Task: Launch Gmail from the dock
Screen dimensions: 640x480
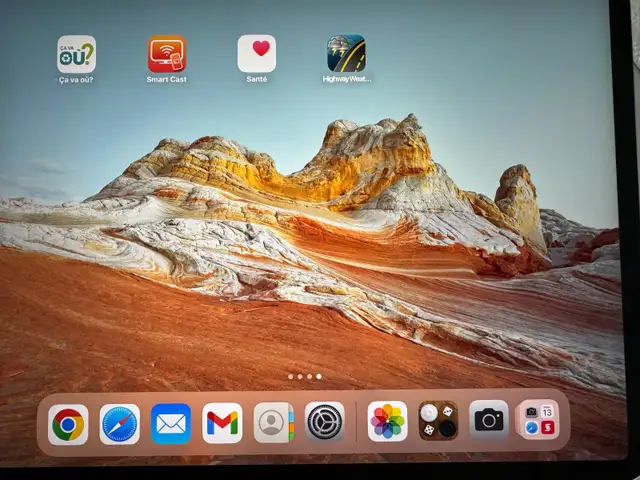Action: [222, 423]
